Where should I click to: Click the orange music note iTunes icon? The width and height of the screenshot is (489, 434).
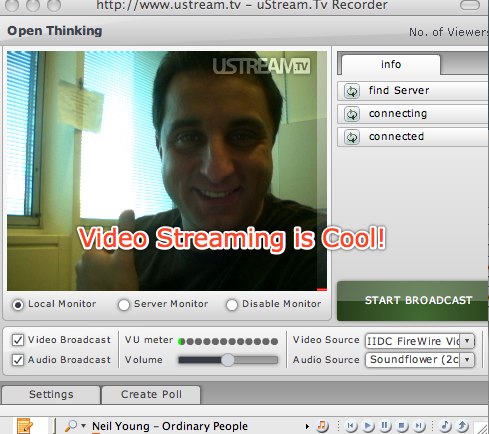(322, 426)
